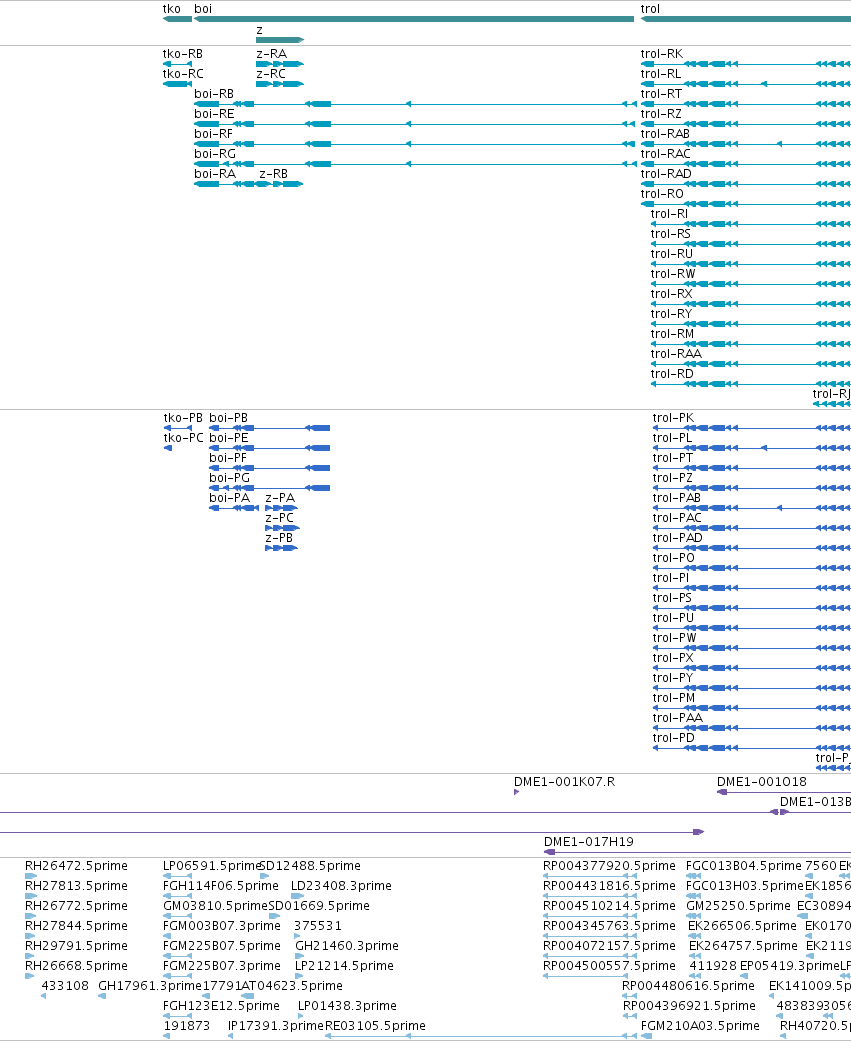Open the tko-RB transcript label
This screenshot has height=1041, width=851.
[183, 54]
